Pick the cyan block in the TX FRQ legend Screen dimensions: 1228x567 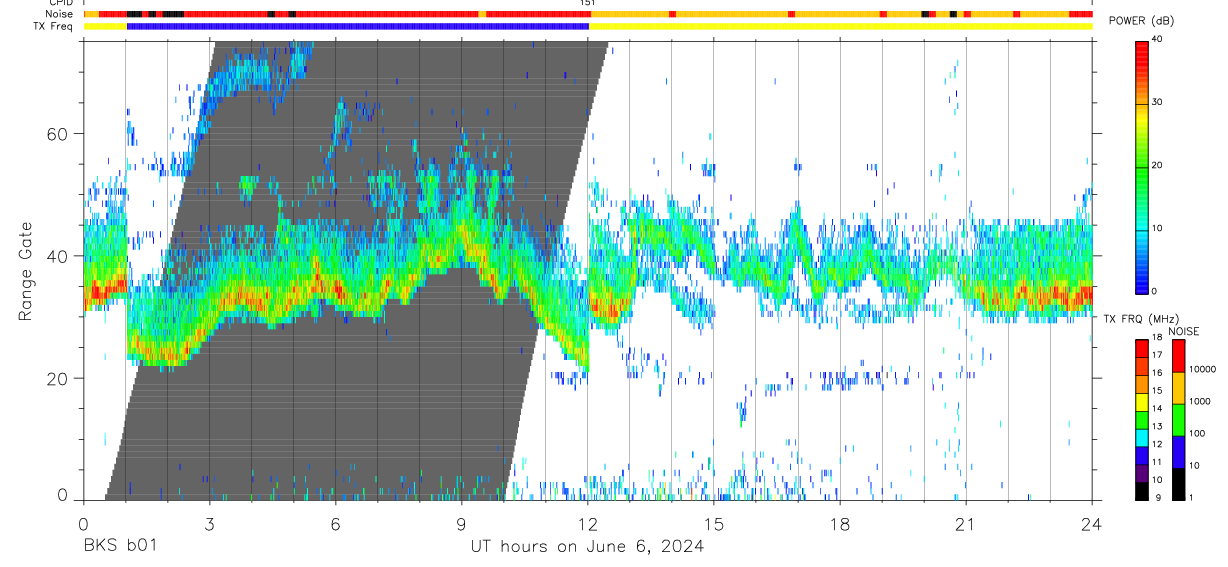click(x=1141, y=437)
